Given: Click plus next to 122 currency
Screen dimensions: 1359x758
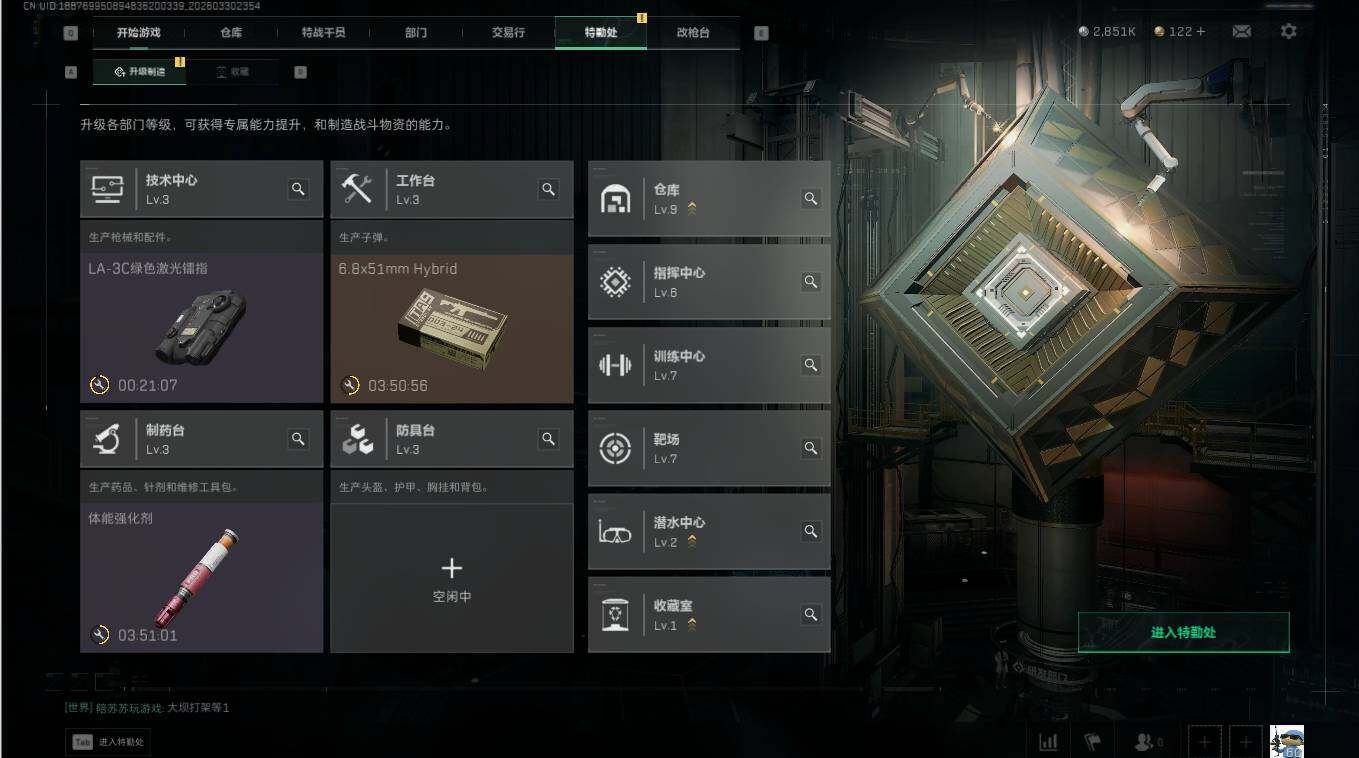Looking at the screenshot, I should 1201,31.
